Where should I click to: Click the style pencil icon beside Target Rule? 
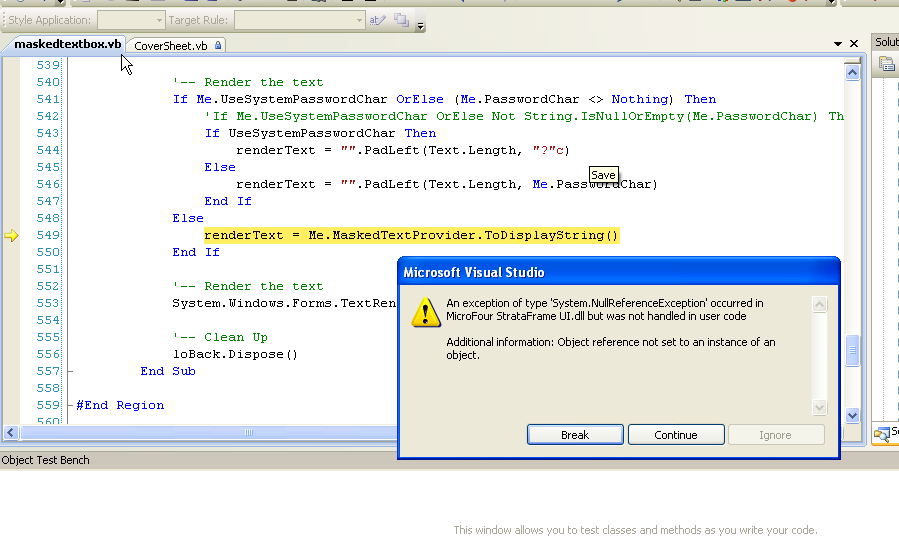(377, 20)
